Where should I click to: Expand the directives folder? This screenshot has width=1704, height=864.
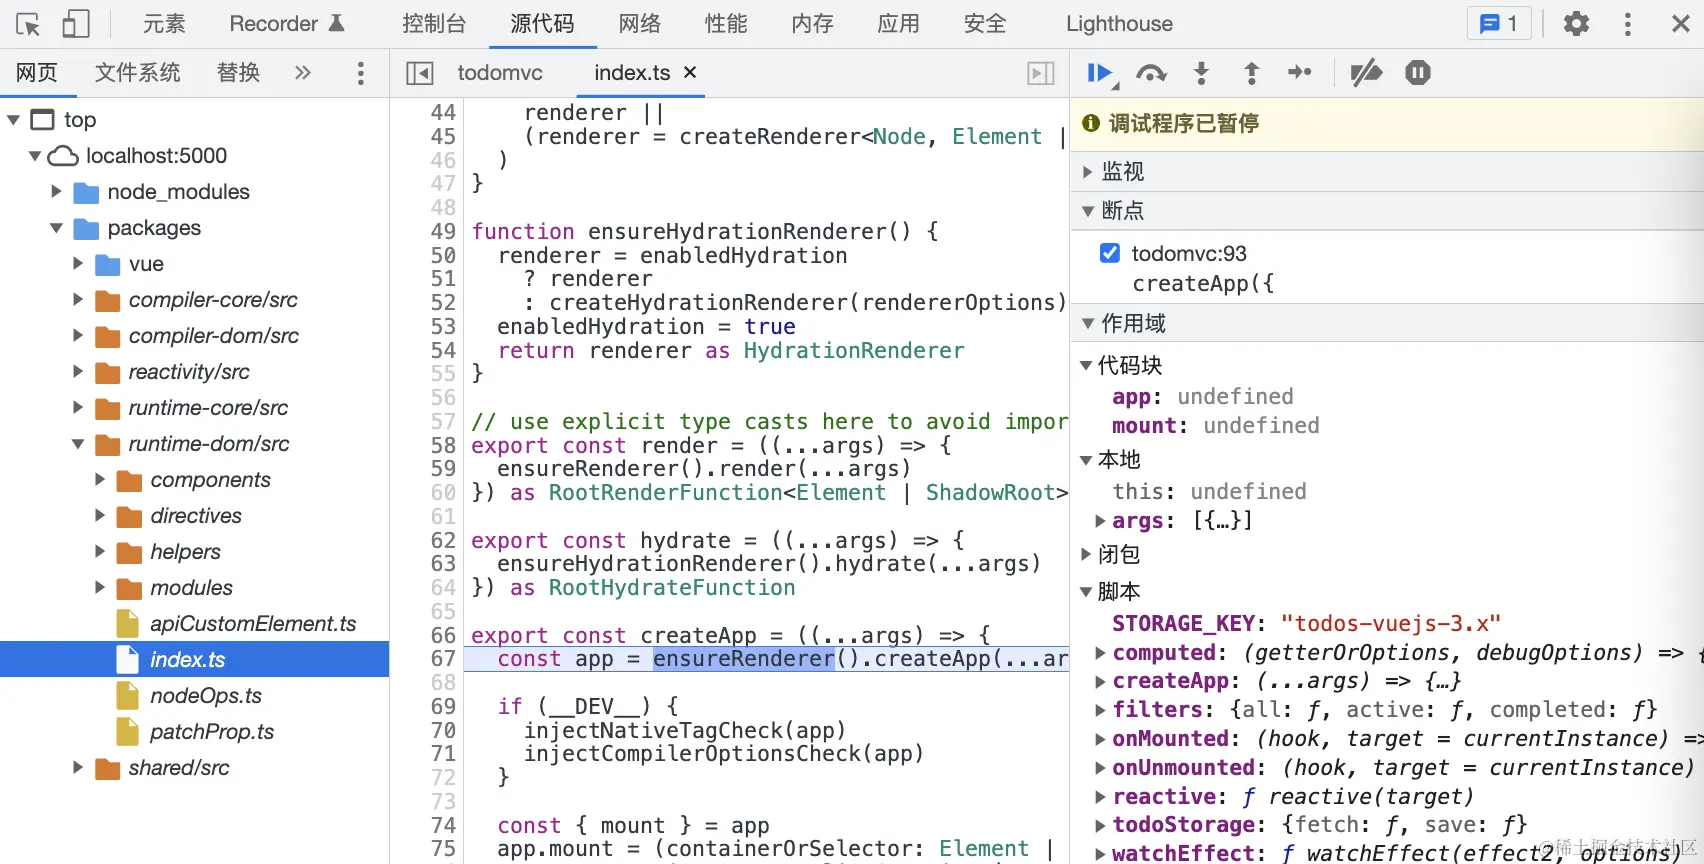pos(101,516)
